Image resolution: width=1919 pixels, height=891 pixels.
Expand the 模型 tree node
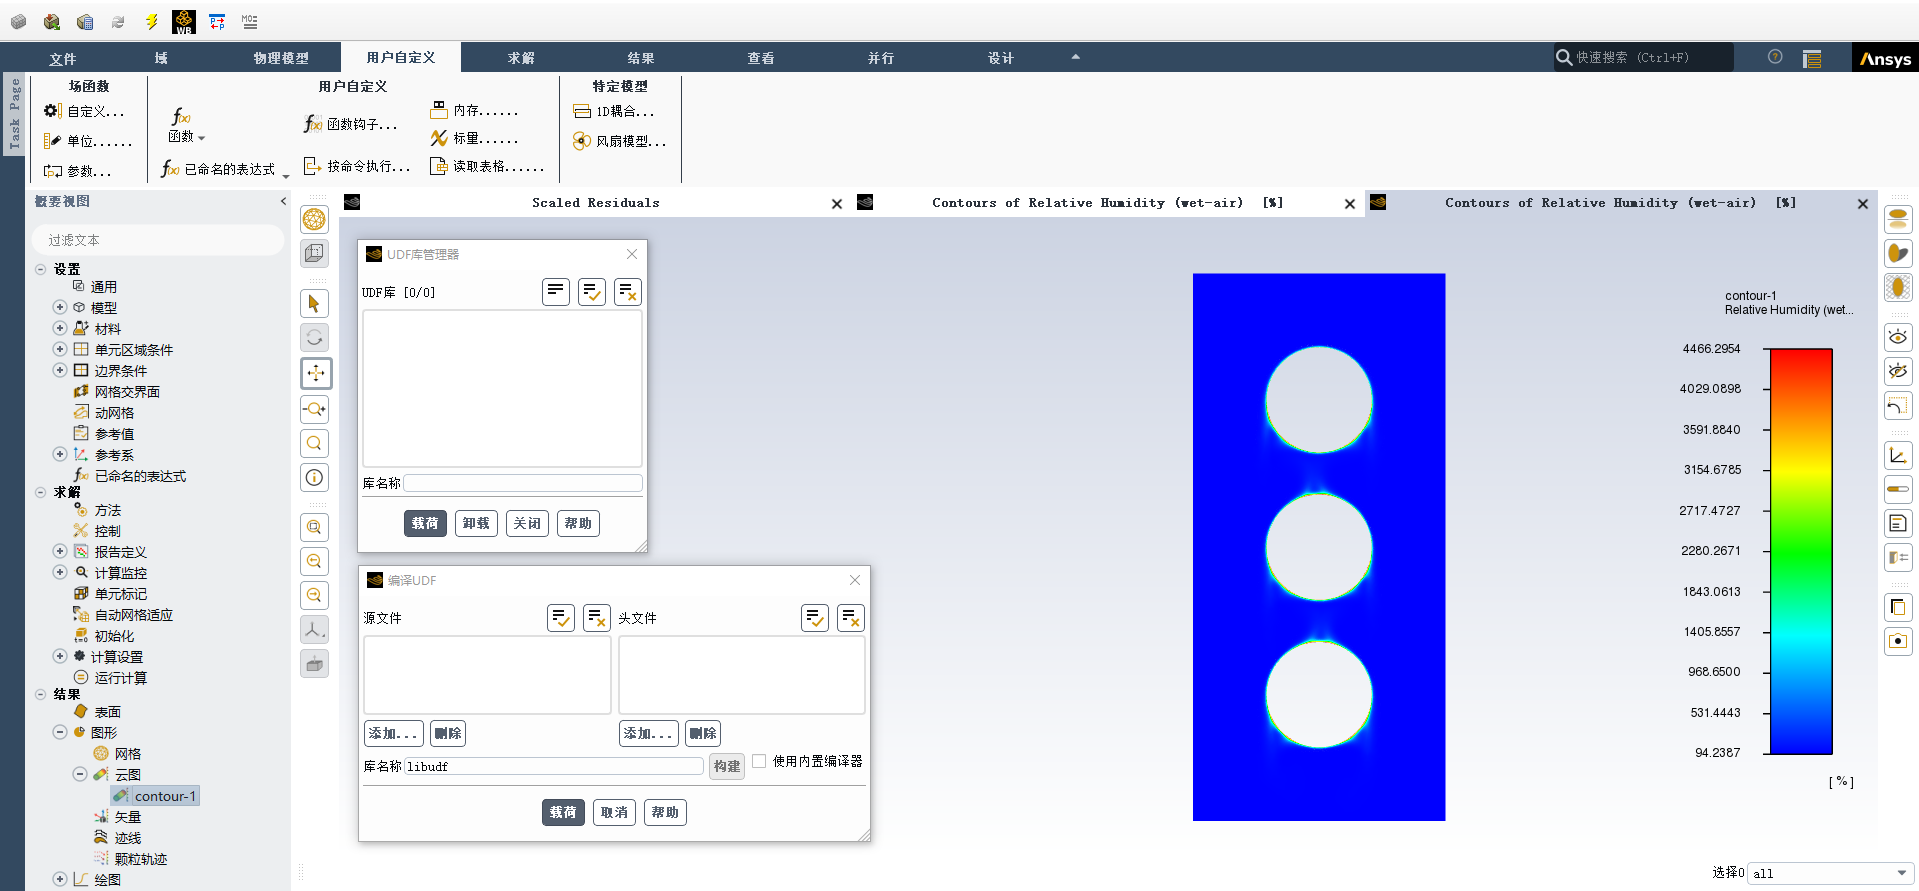(x=60, y=307)
